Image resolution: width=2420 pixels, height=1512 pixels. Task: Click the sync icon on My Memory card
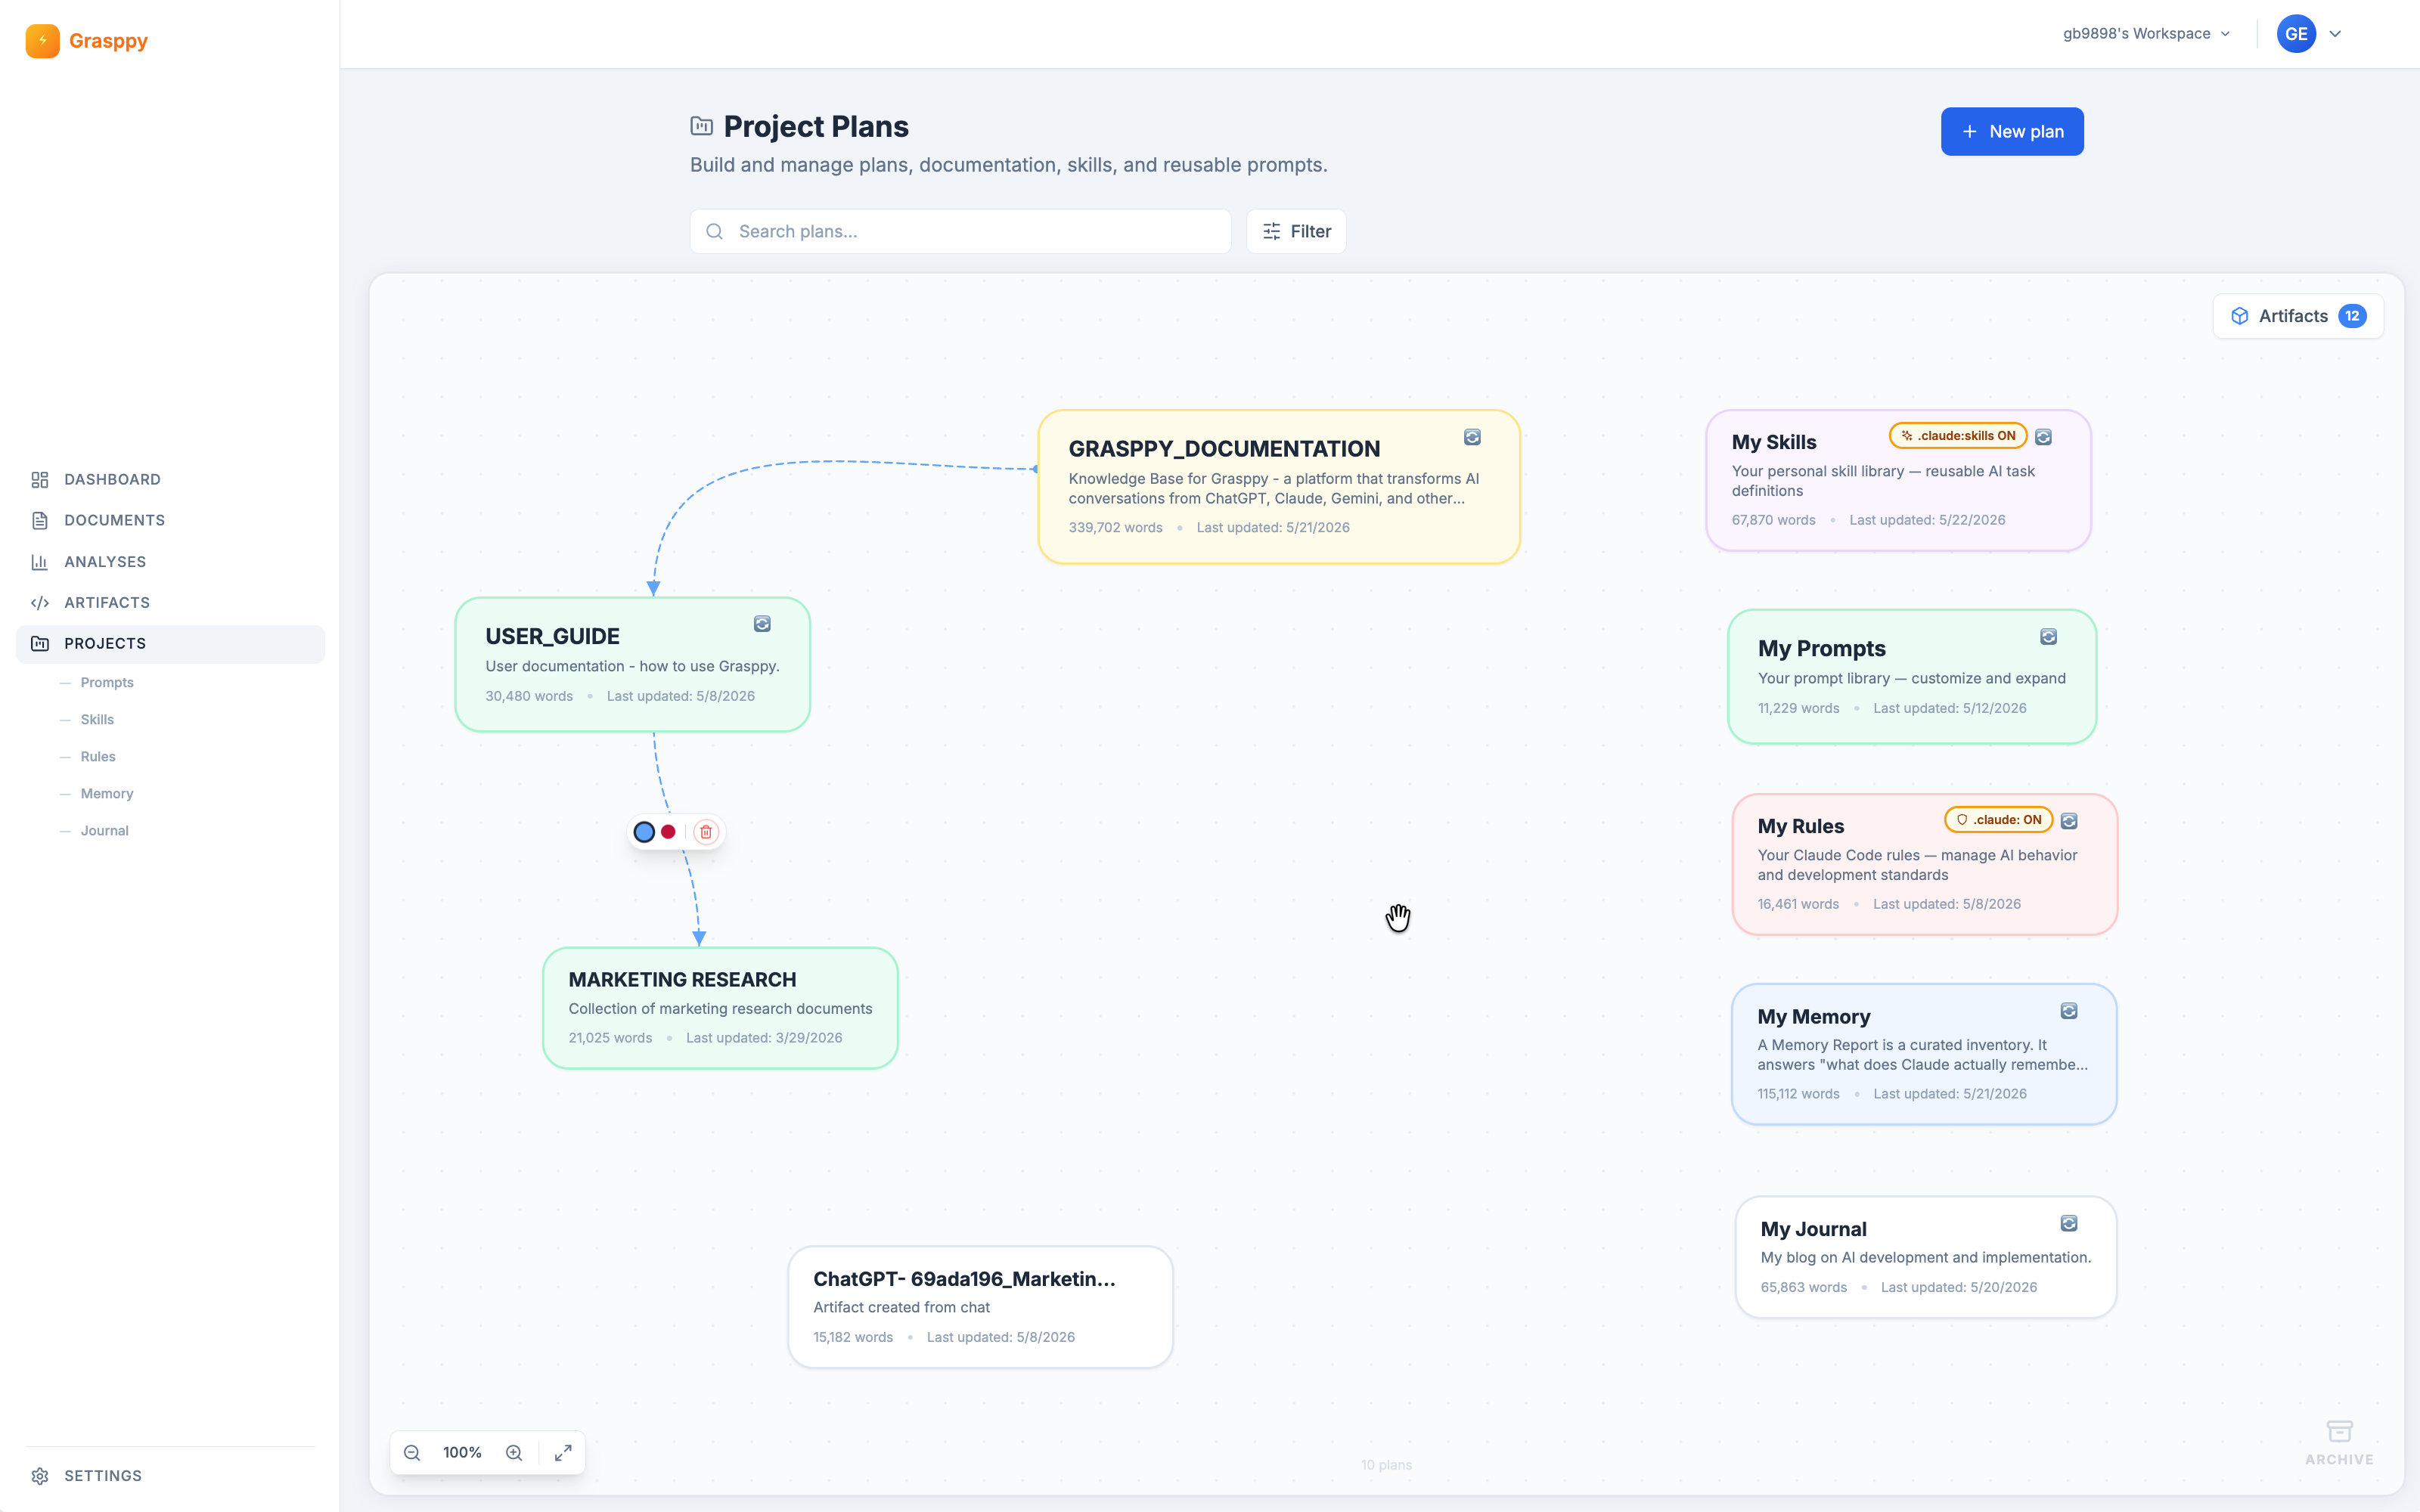coord(2069,1011)
